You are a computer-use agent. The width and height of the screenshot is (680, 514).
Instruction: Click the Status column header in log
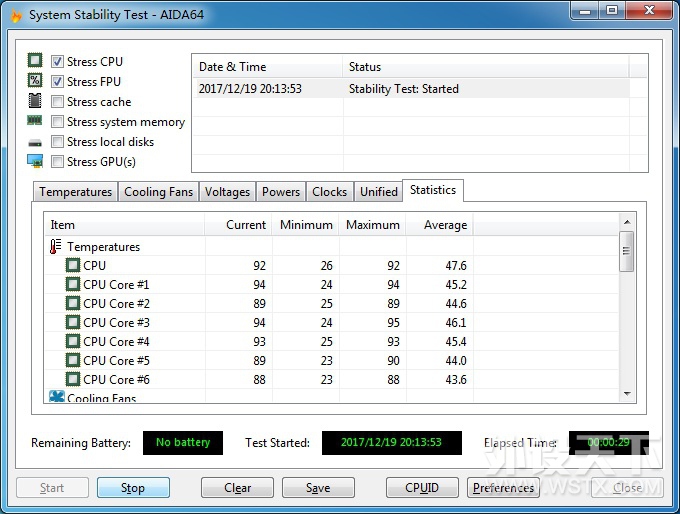pyautogui.click(x=486, y=67)
